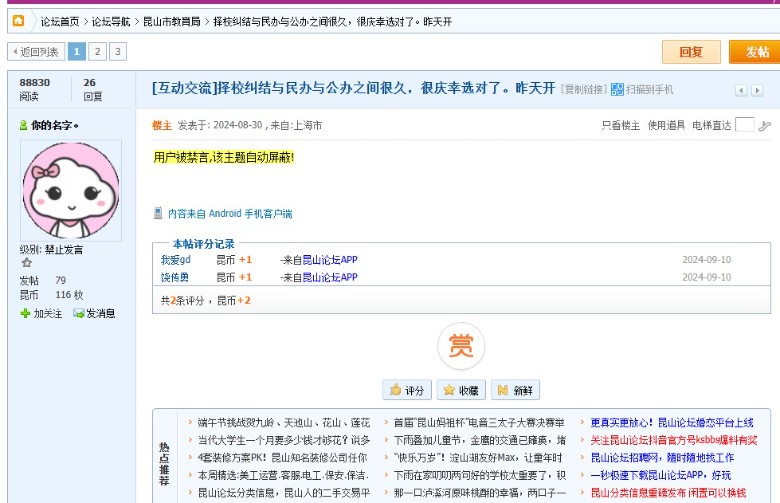Click the 收藏 star favorite button
This screenshot has height=503, width=780.
tap(461, 390)
